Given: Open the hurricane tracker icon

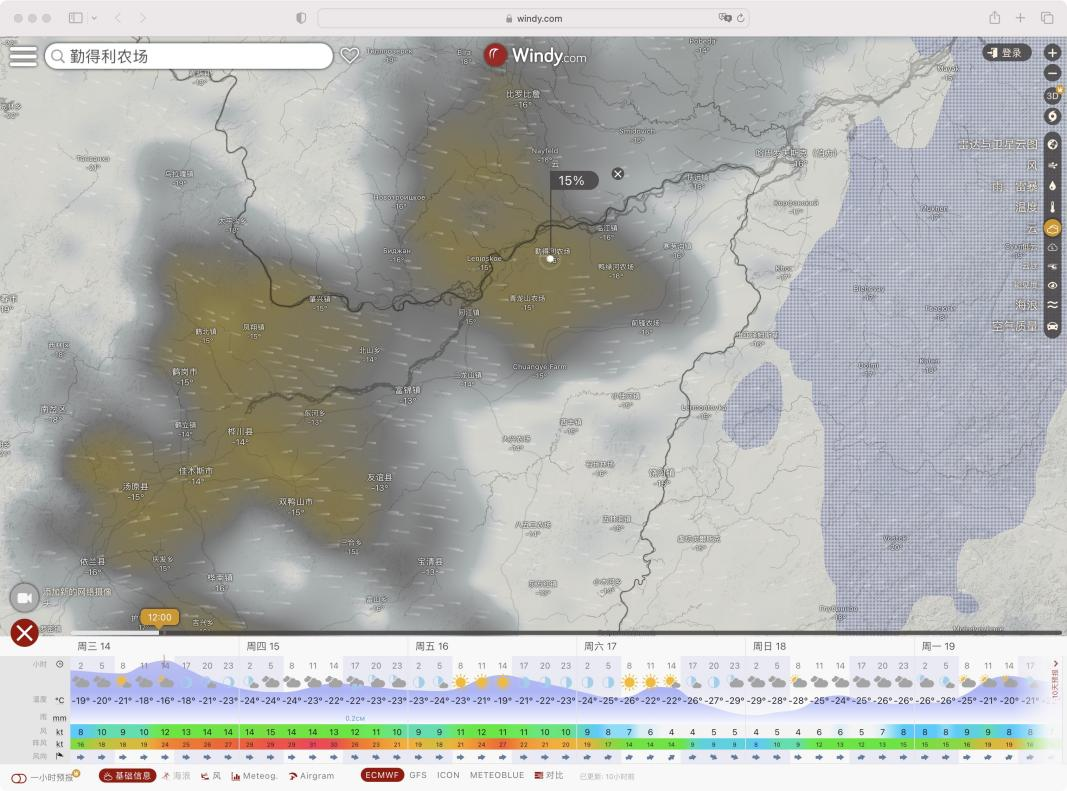Looking at the screenshot, I should tap(1052, 116).
